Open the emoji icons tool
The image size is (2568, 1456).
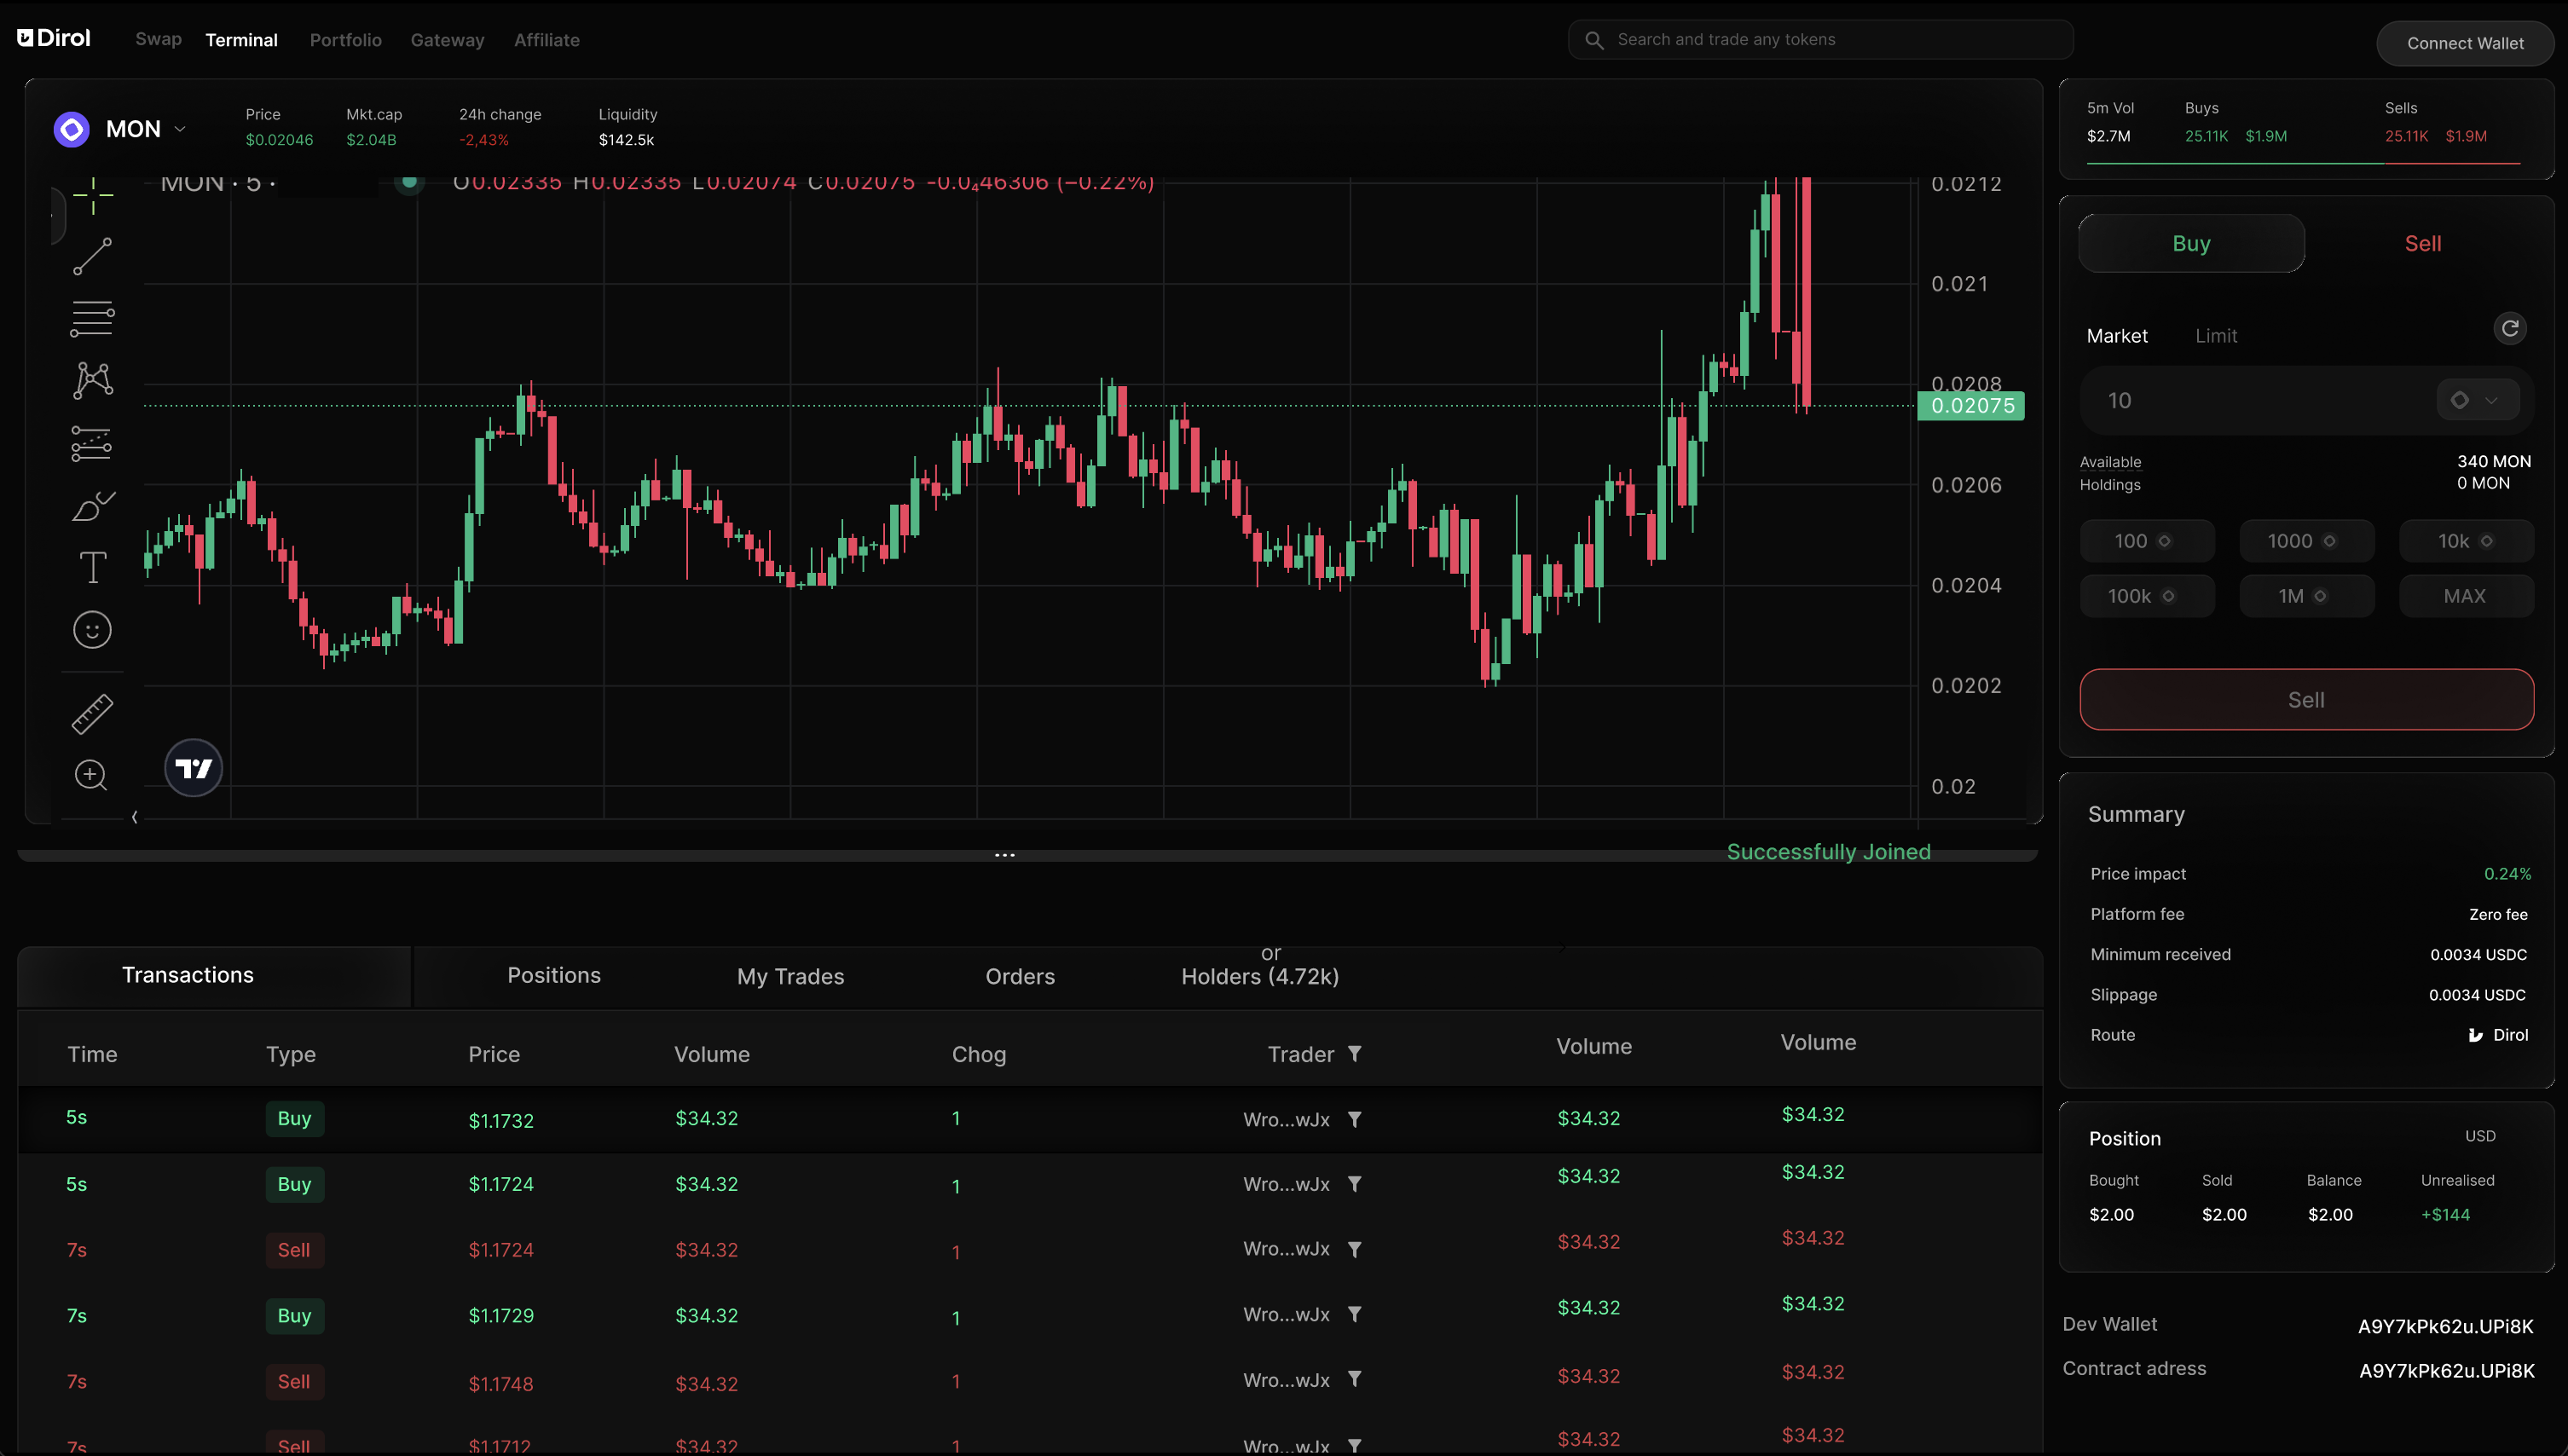click(x=92, y=630)
